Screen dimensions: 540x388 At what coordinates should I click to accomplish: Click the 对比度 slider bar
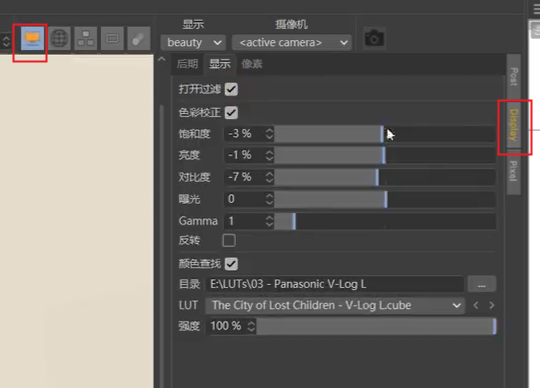tap(385, 177)
